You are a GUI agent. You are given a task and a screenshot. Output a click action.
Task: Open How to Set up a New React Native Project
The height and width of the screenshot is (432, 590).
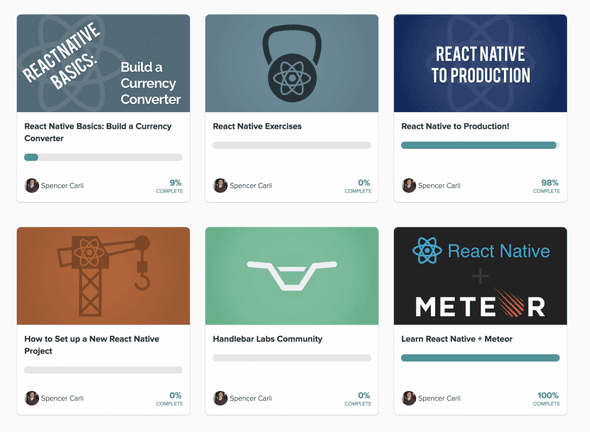pos(92,345)
